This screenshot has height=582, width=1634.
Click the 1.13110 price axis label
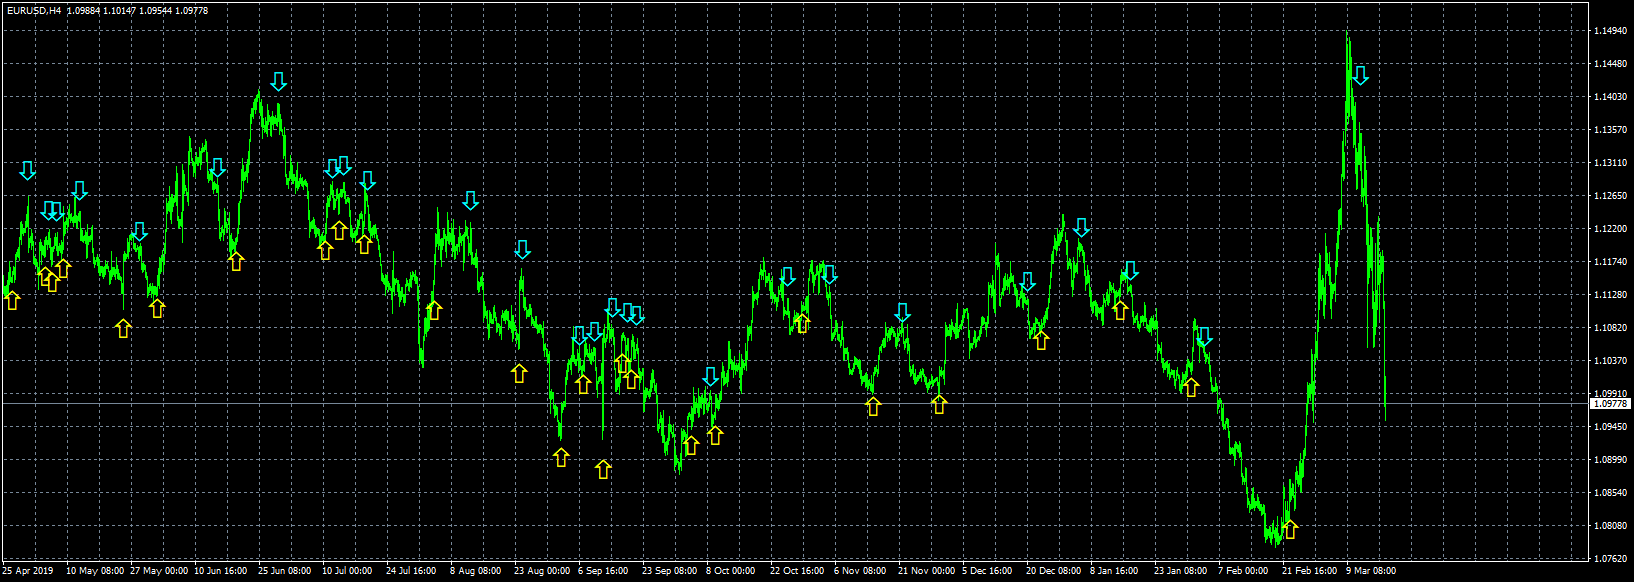(1609, 163)
